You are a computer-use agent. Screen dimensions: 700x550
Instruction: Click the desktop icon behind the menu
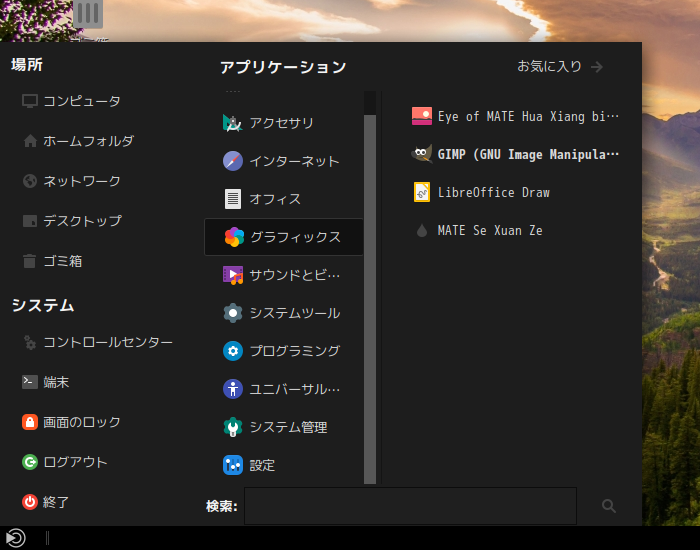click(x=88, y=14)
